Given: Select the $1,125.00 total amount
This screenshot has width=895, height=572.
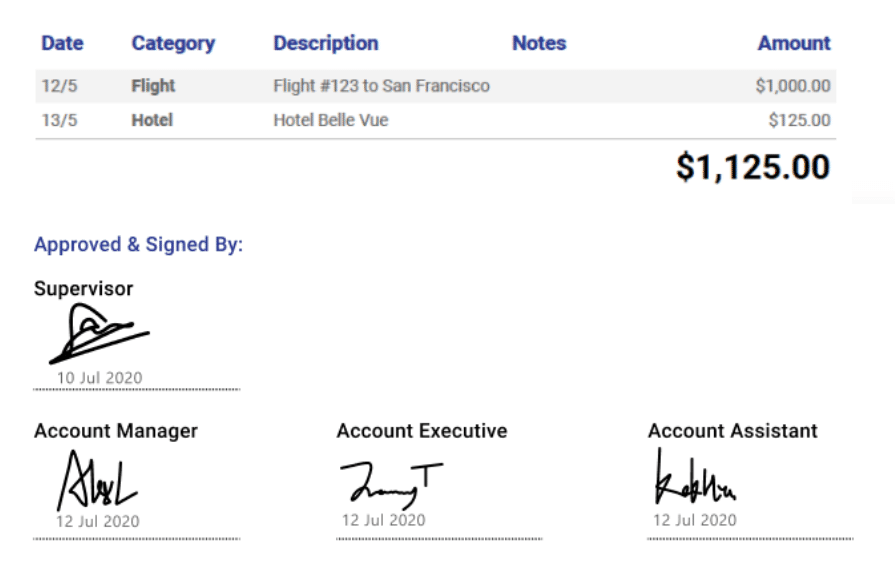Looking at the screenshot, I should [753, 167].
